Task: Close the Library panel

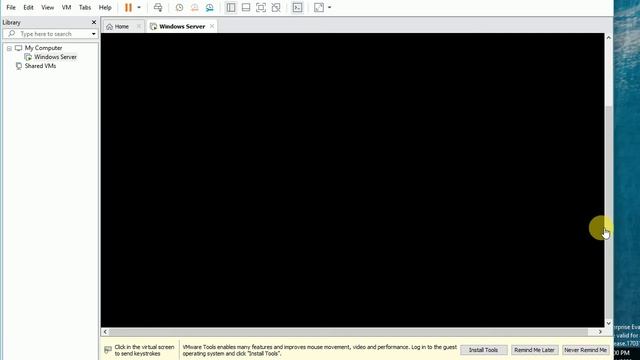Action: pos(94,22)
